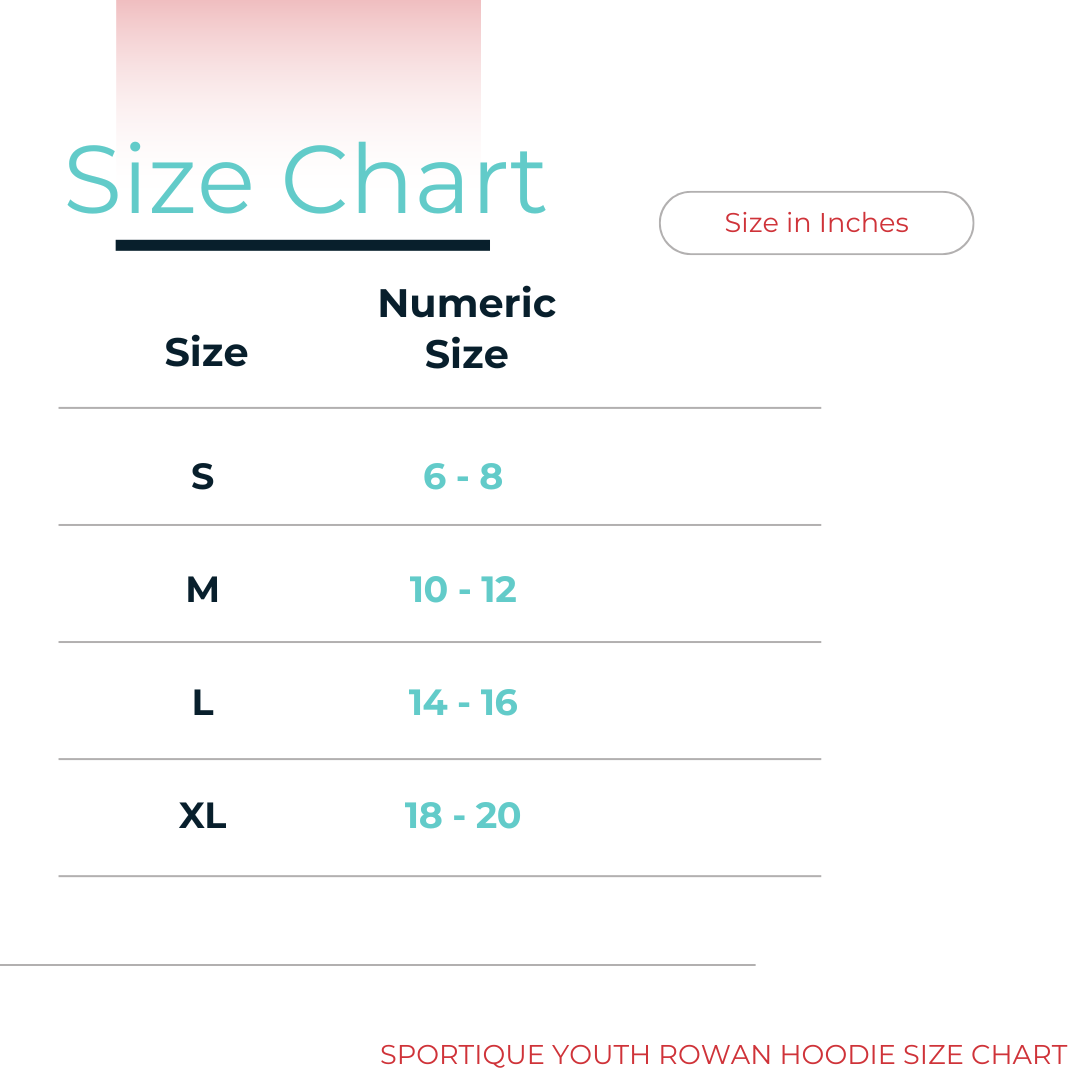The image size is (1080, 1080).
Task: Click the XL size row label
Action: (202, 816)
